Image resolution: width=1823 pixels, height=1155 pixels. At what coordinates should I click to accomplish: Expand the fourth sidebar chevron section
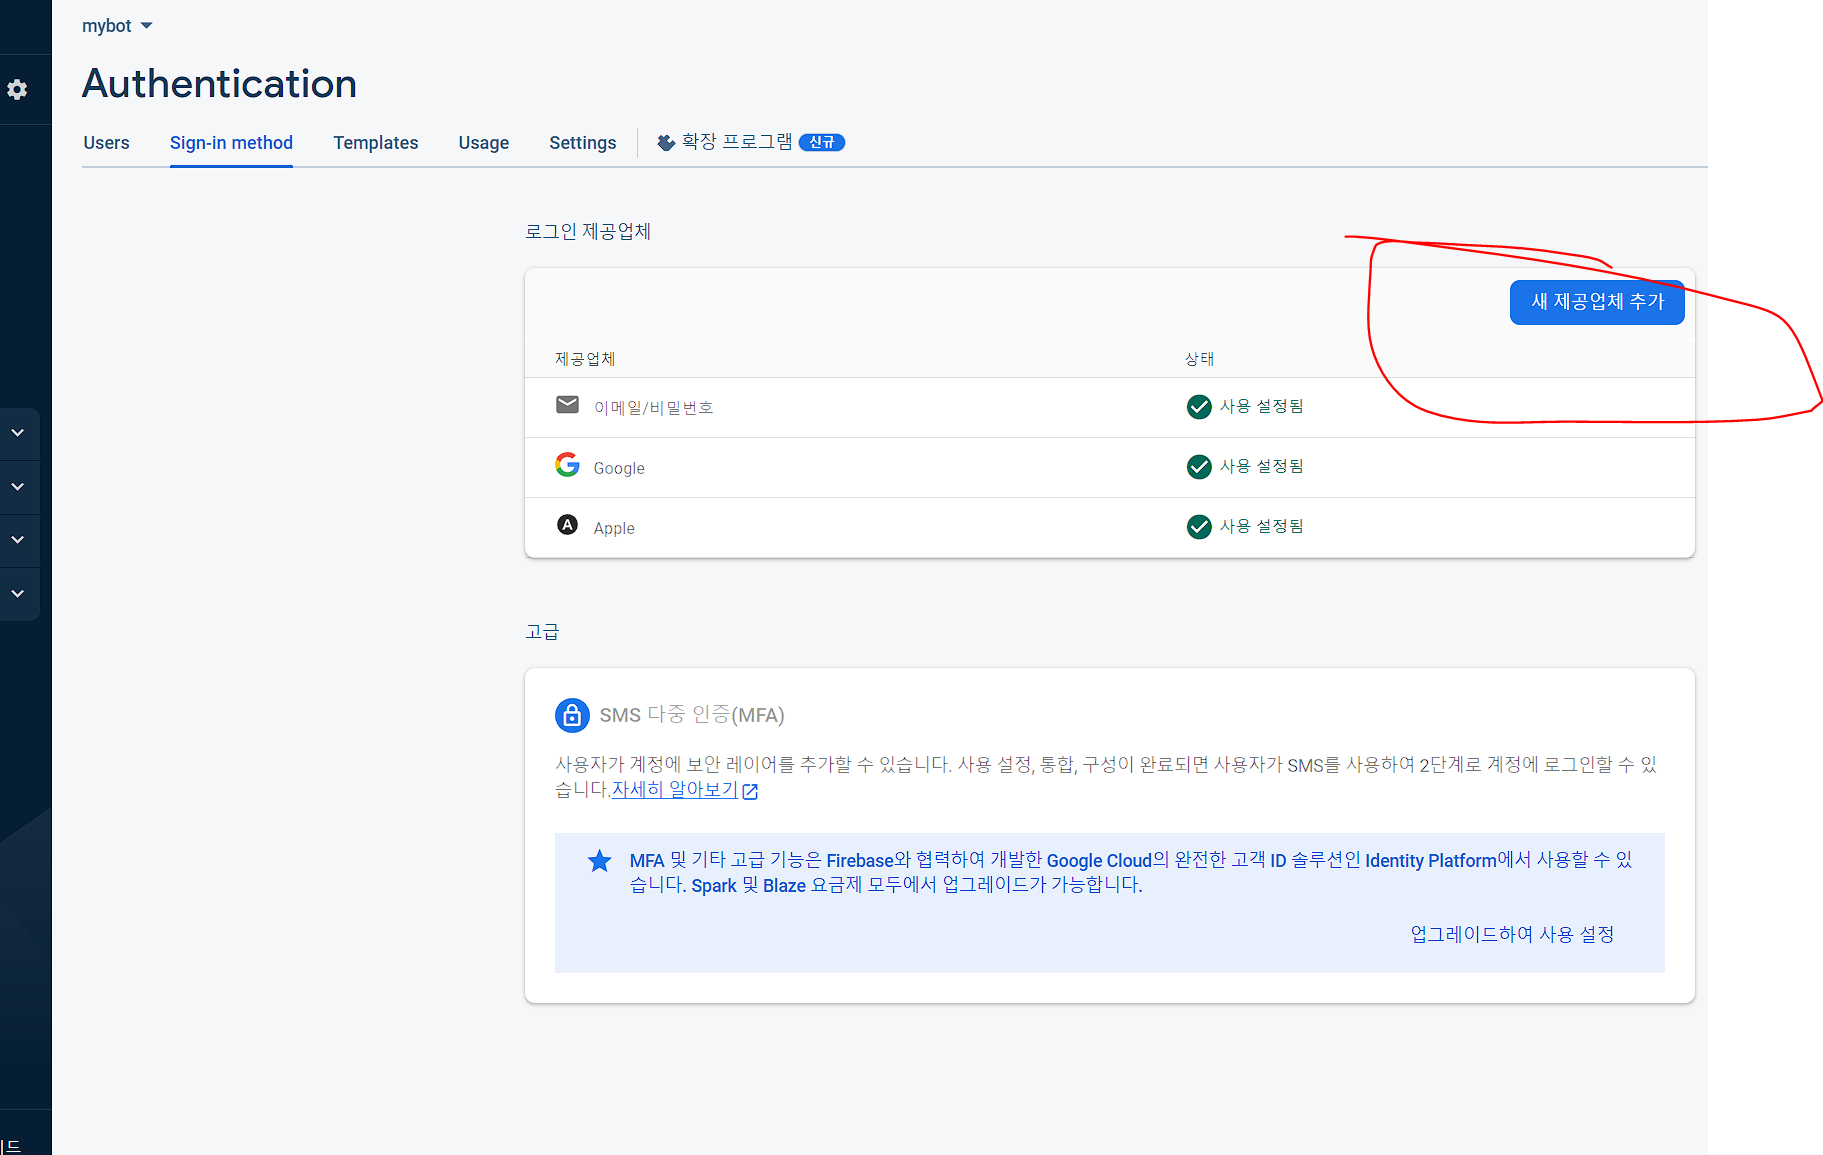pos(18,594)
